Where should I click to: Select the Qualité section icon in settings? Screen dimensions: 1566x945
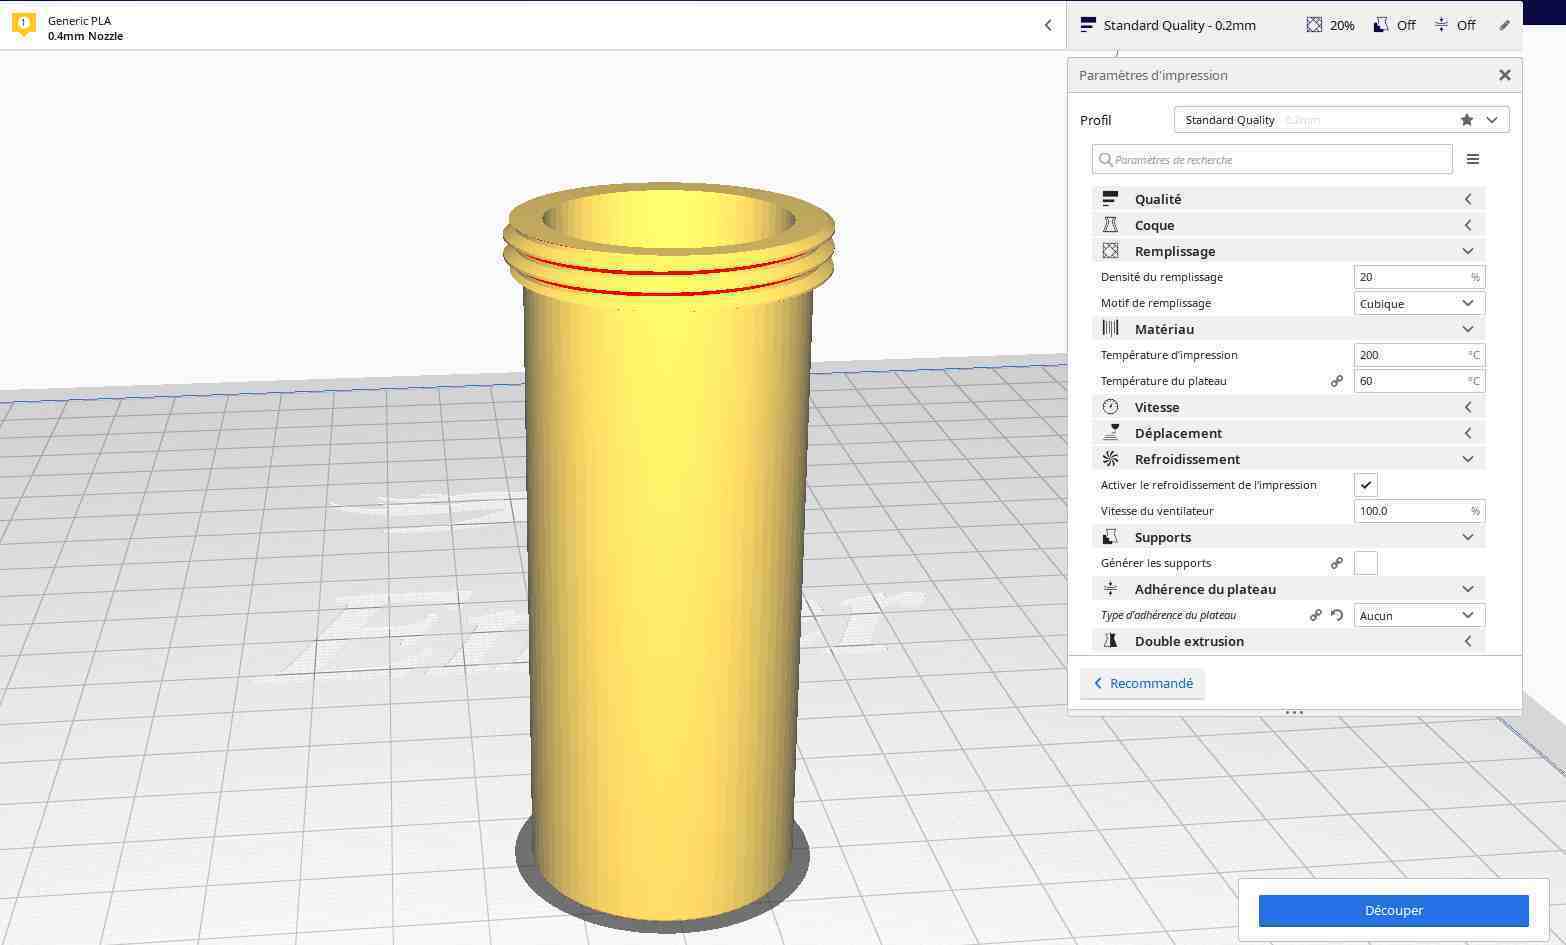[1110, 198]
